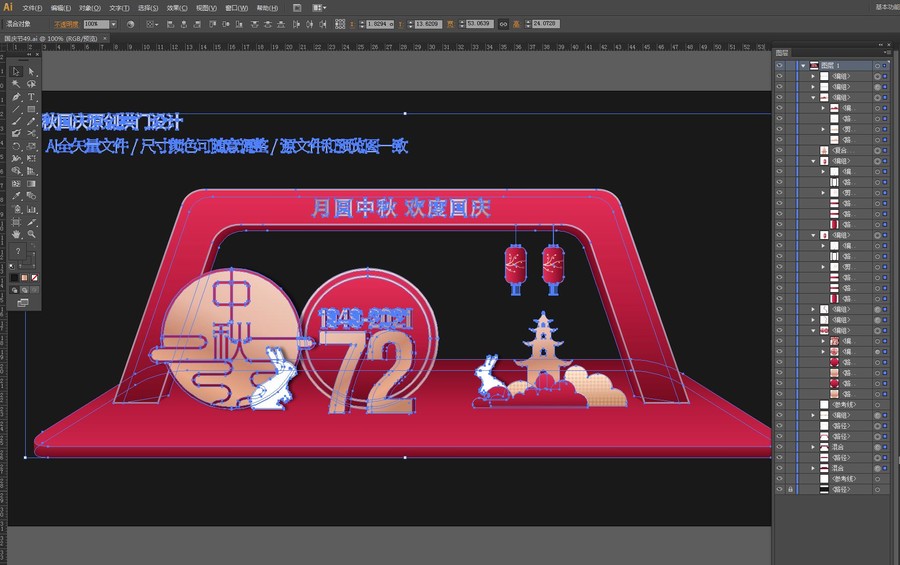Viewport: 900px width, 565px height.
Task: Hide 图层 1 with its eye icon
Action: 779,65
